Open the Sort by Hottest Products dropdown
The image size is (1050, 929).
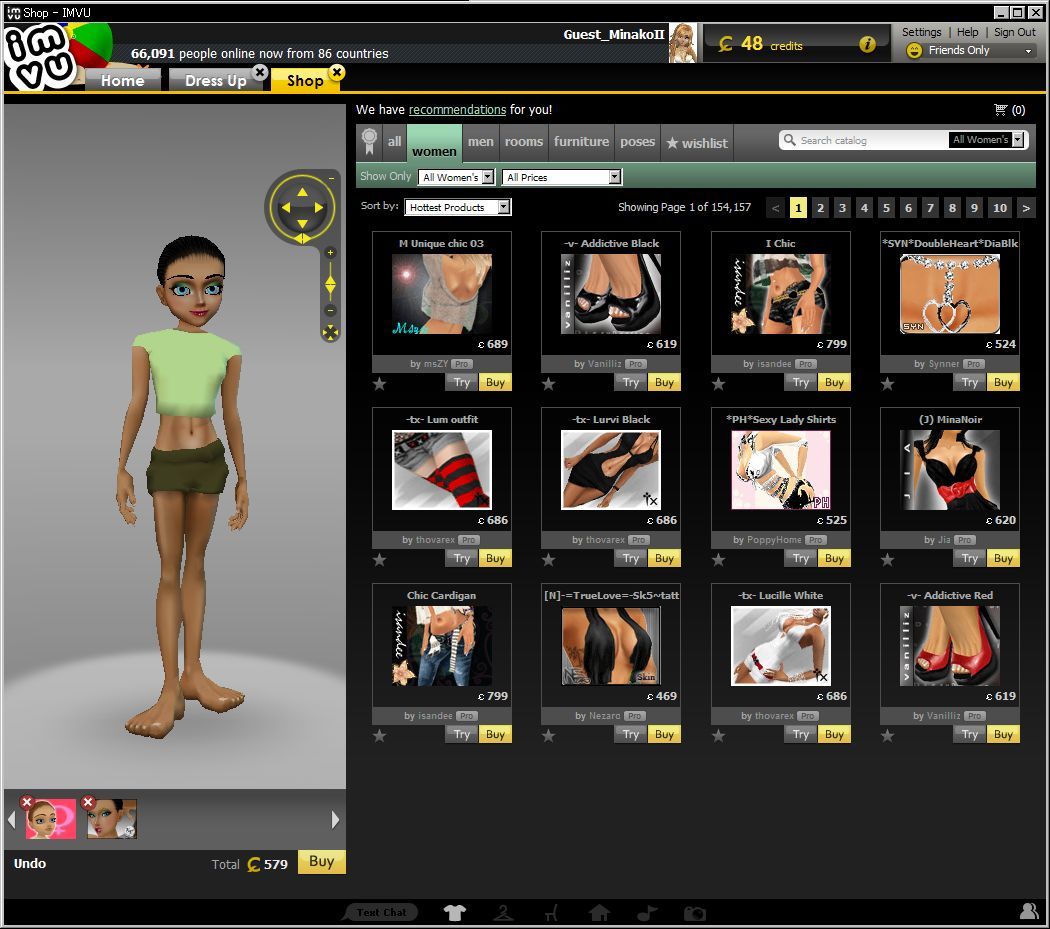click(x=457, y=207)
